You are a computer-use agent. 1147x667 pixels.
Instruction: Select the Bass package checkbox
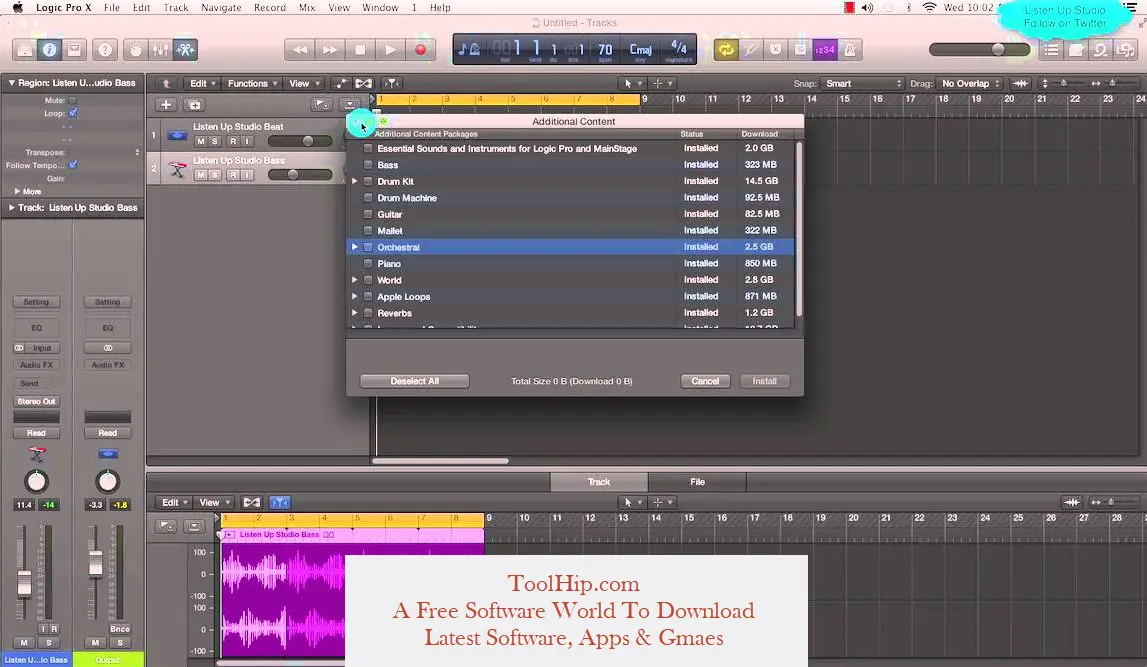368,165
